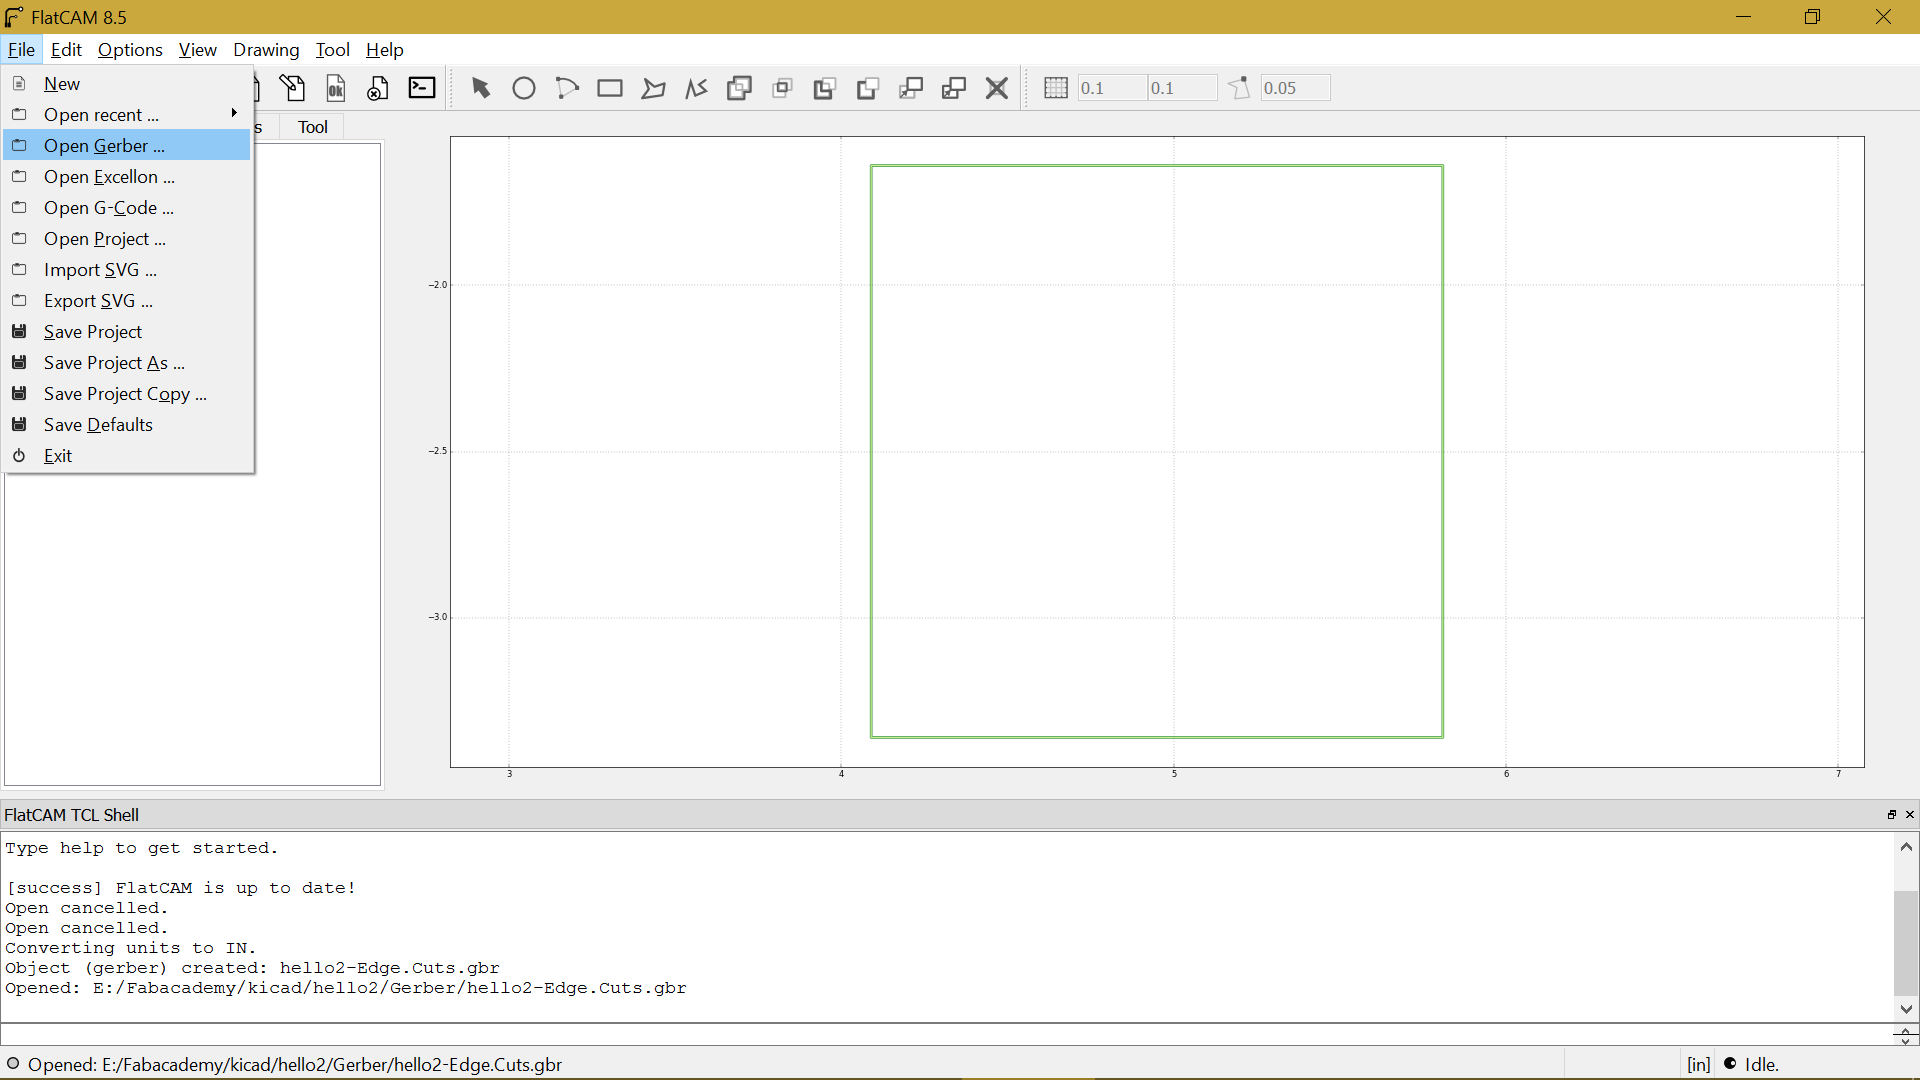Click the Copy Objects icon
1920x1080 pixels.
pos(954,88)
